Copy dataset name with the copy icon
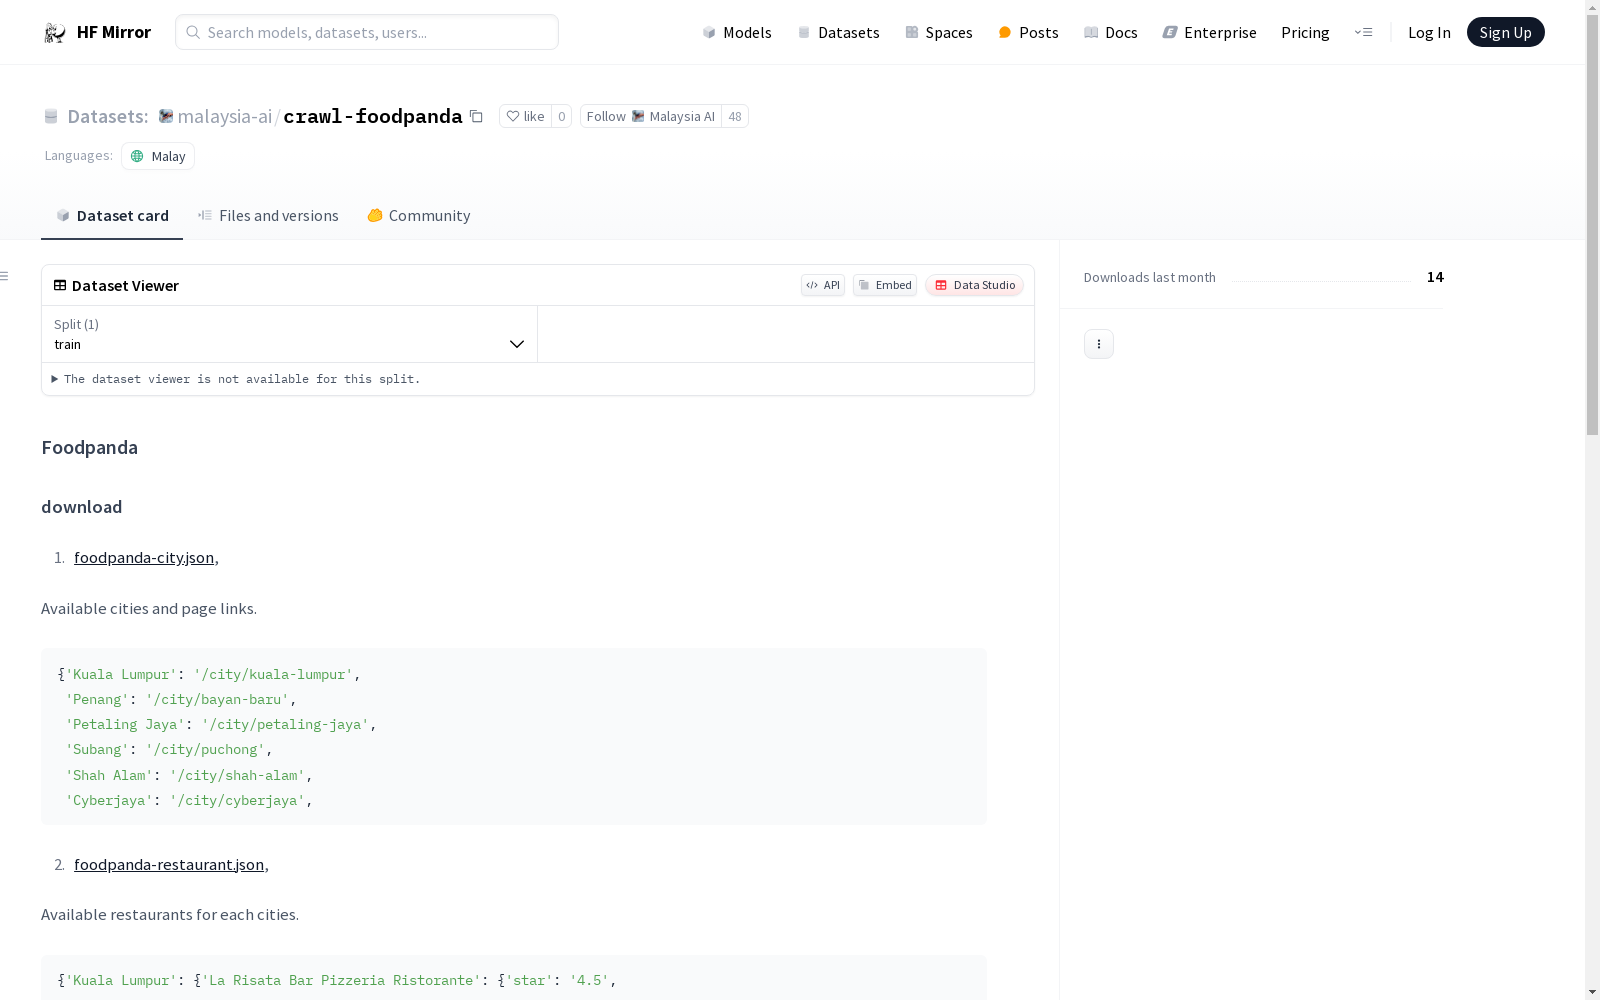The height and width of the screenshot is (1000, 1600). pyautogui.click(x=477, y=117)
